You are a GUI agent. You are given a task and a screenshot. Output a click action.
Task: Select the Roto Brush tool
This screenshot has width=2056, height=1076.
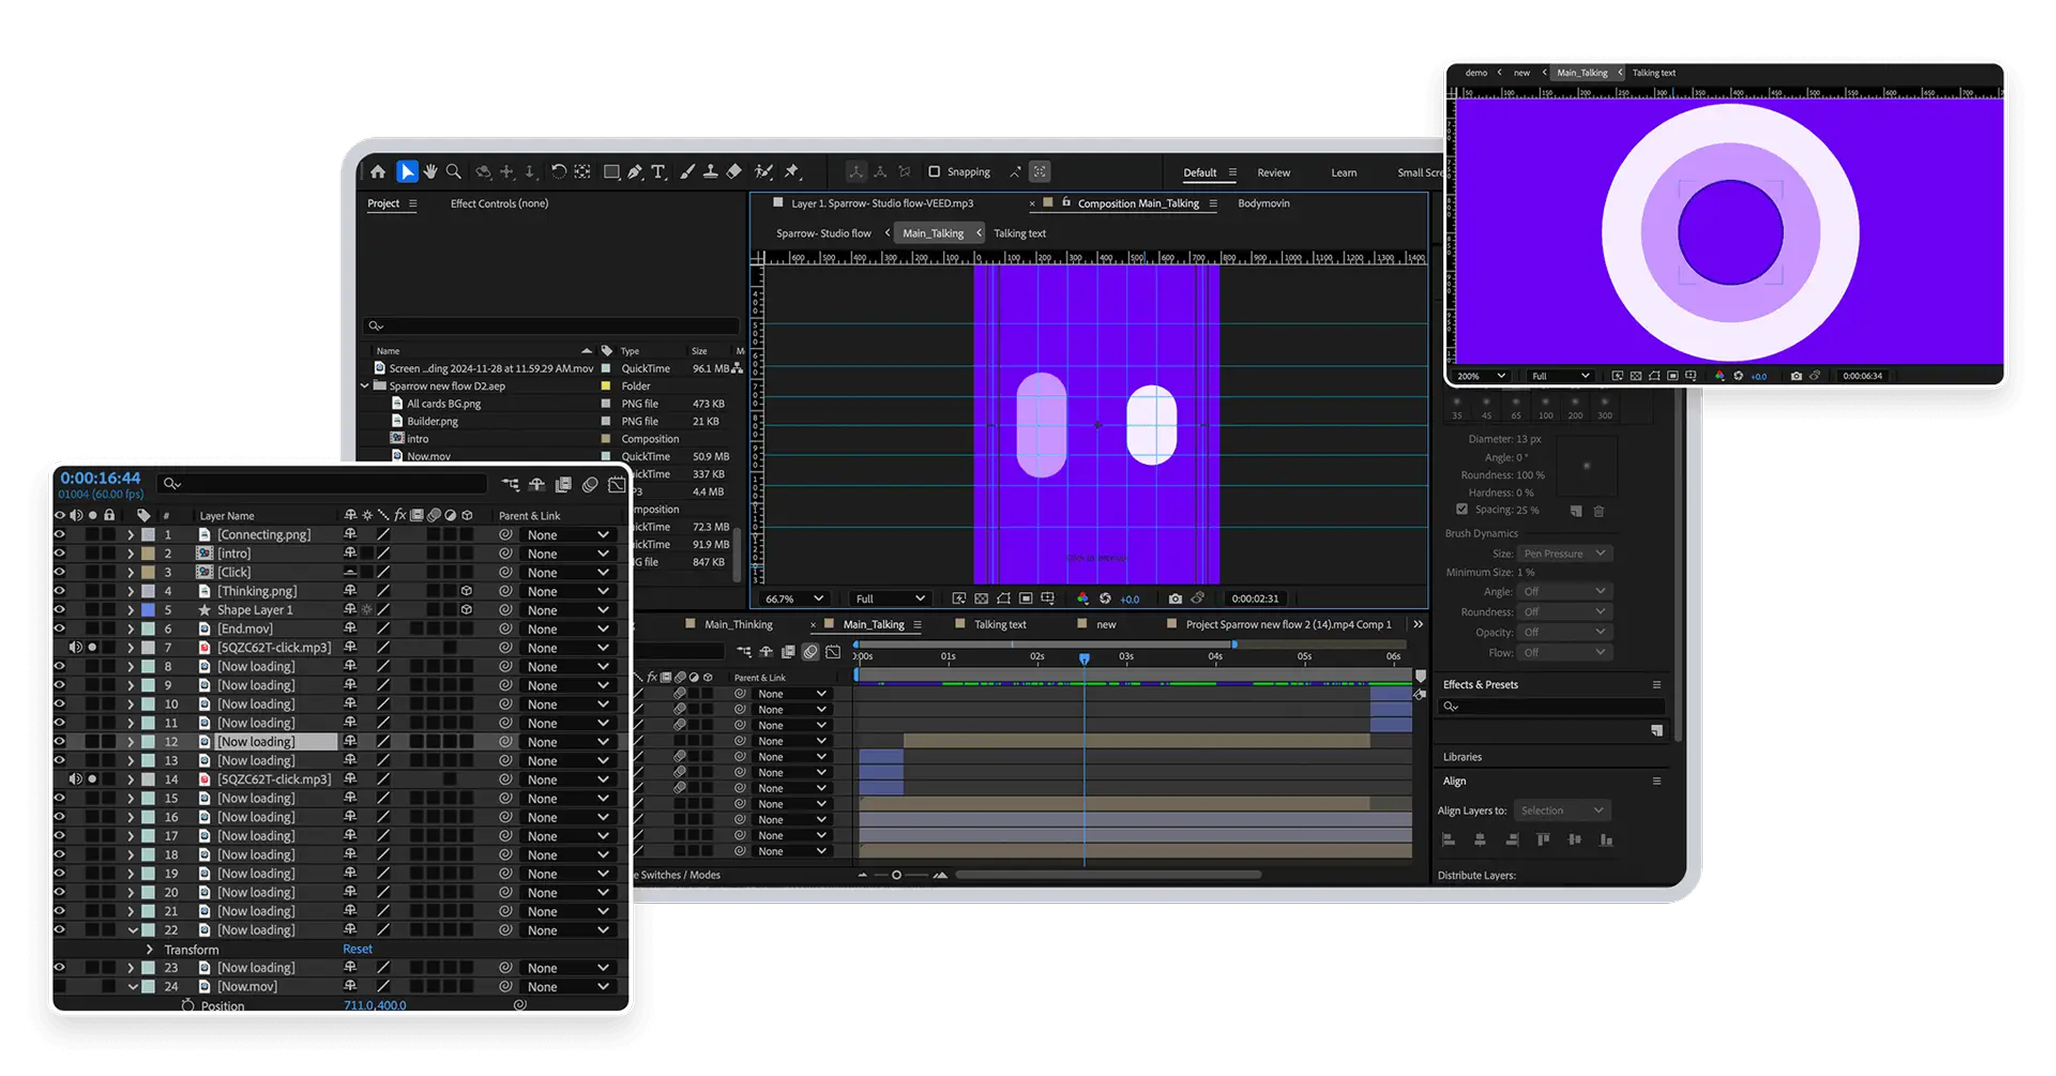click(x=764, y=172)
